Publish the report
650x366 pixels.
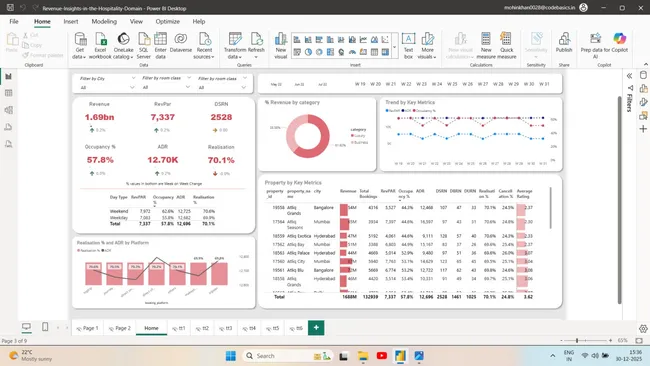[564, 43]
